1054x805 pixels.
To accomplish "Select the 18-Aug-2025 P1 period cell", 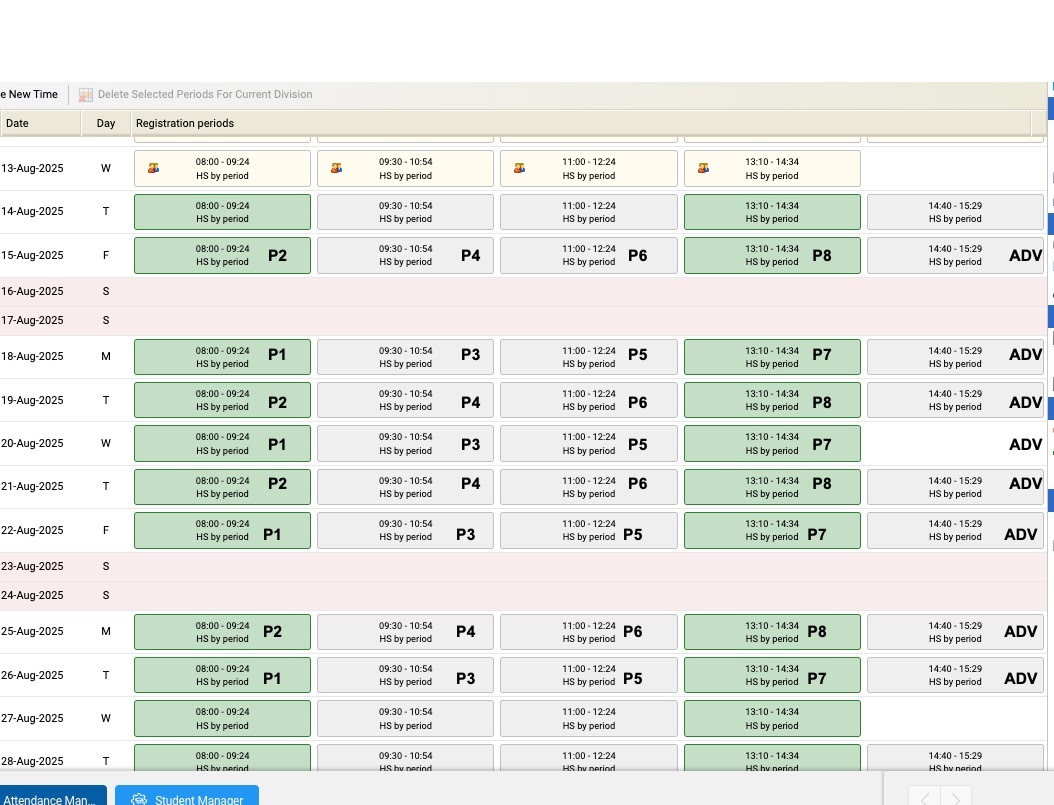I will pyautogui.click(x=222, y=357).
